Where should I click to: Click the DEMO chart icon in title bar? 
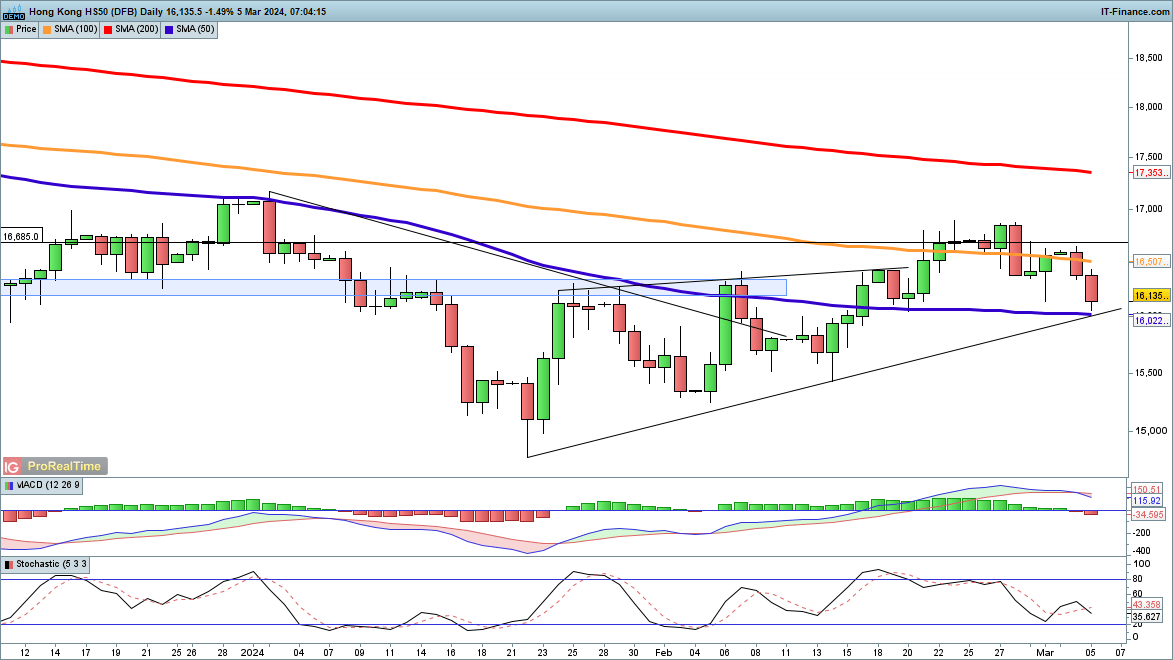(13, 11)
